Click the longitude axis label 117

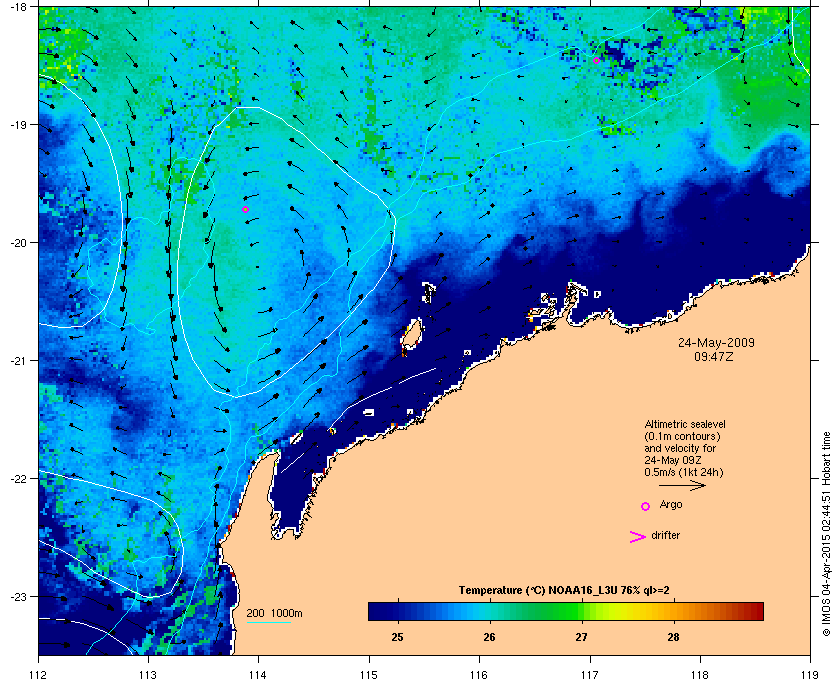tap(590, 675)
